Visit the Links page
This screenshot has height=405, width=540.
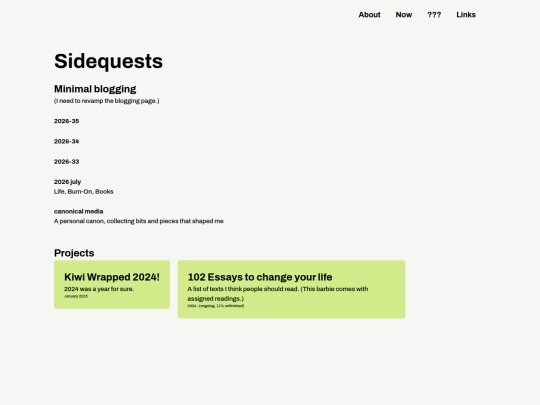[x=466, y=15]
